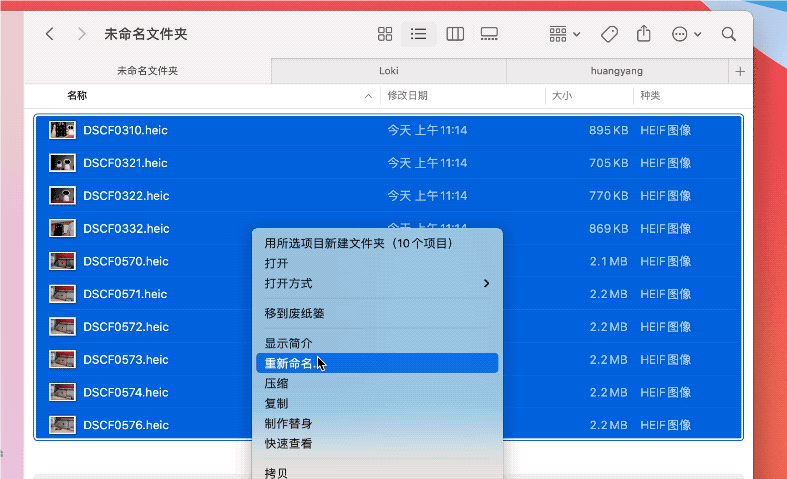Select file name DSCF0572.heic
Screen dimensions: 787x479
pos(126,327)
